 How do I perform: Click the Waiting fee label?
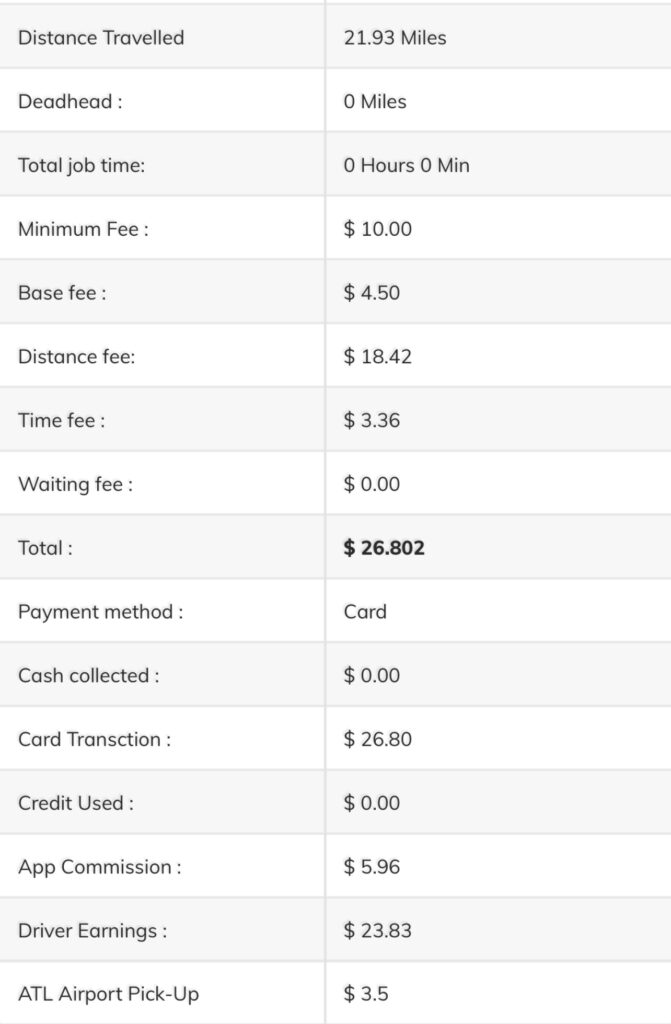(x=75, y=484)
